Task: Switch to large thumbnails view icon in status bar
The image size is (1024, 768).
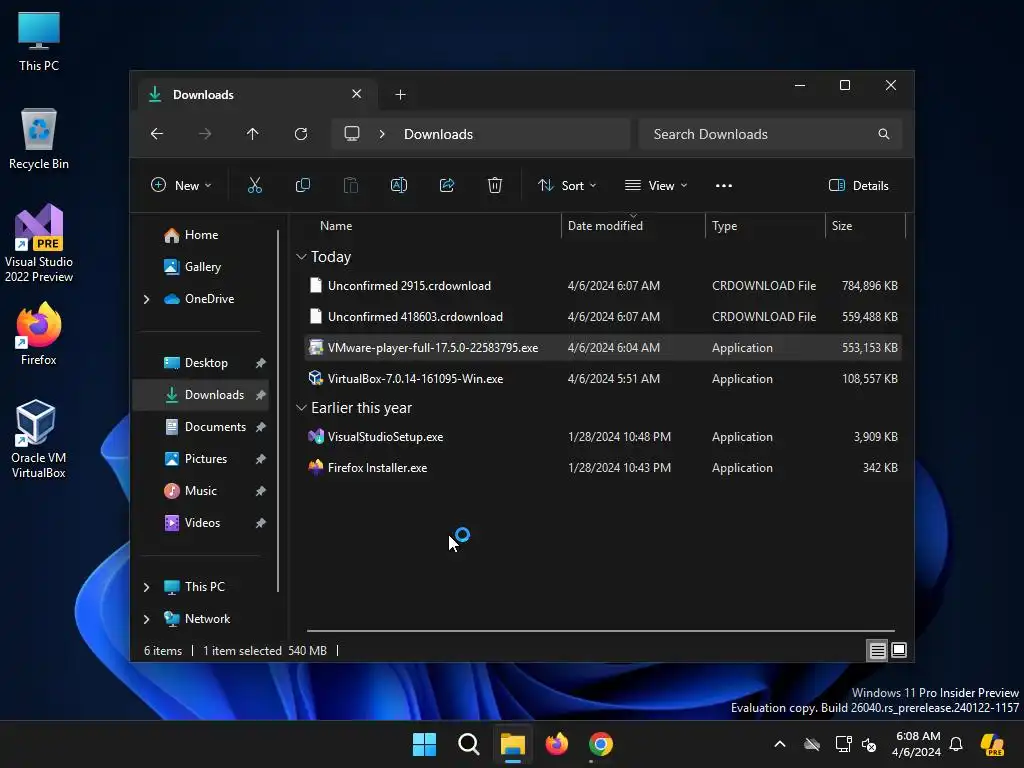Action: [x=899, y=650]
